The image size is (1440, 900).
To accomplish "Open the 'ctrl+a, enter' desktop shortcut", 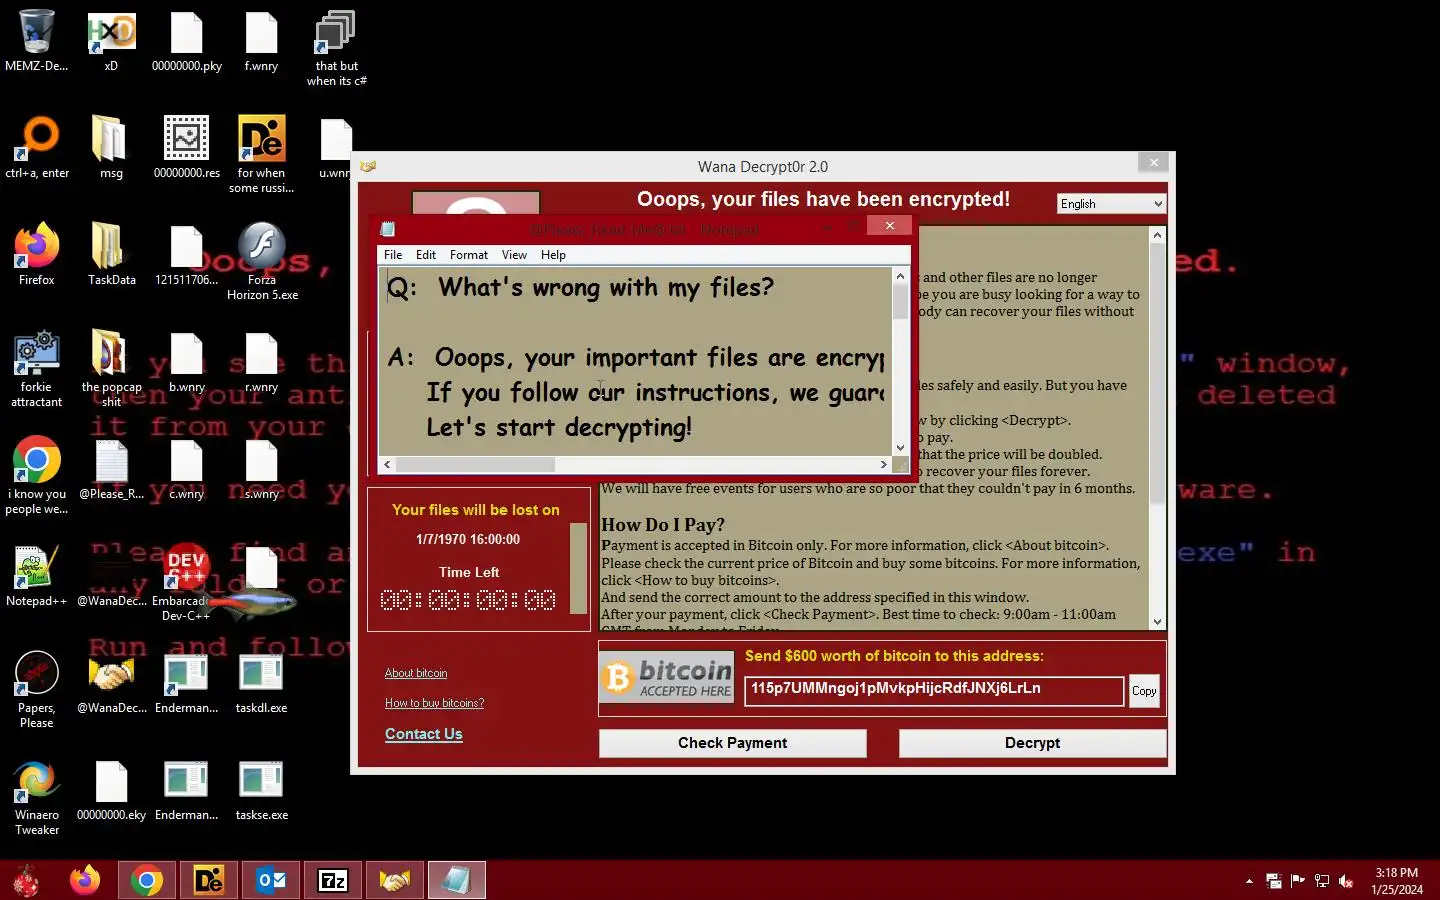I will [37, 148].
